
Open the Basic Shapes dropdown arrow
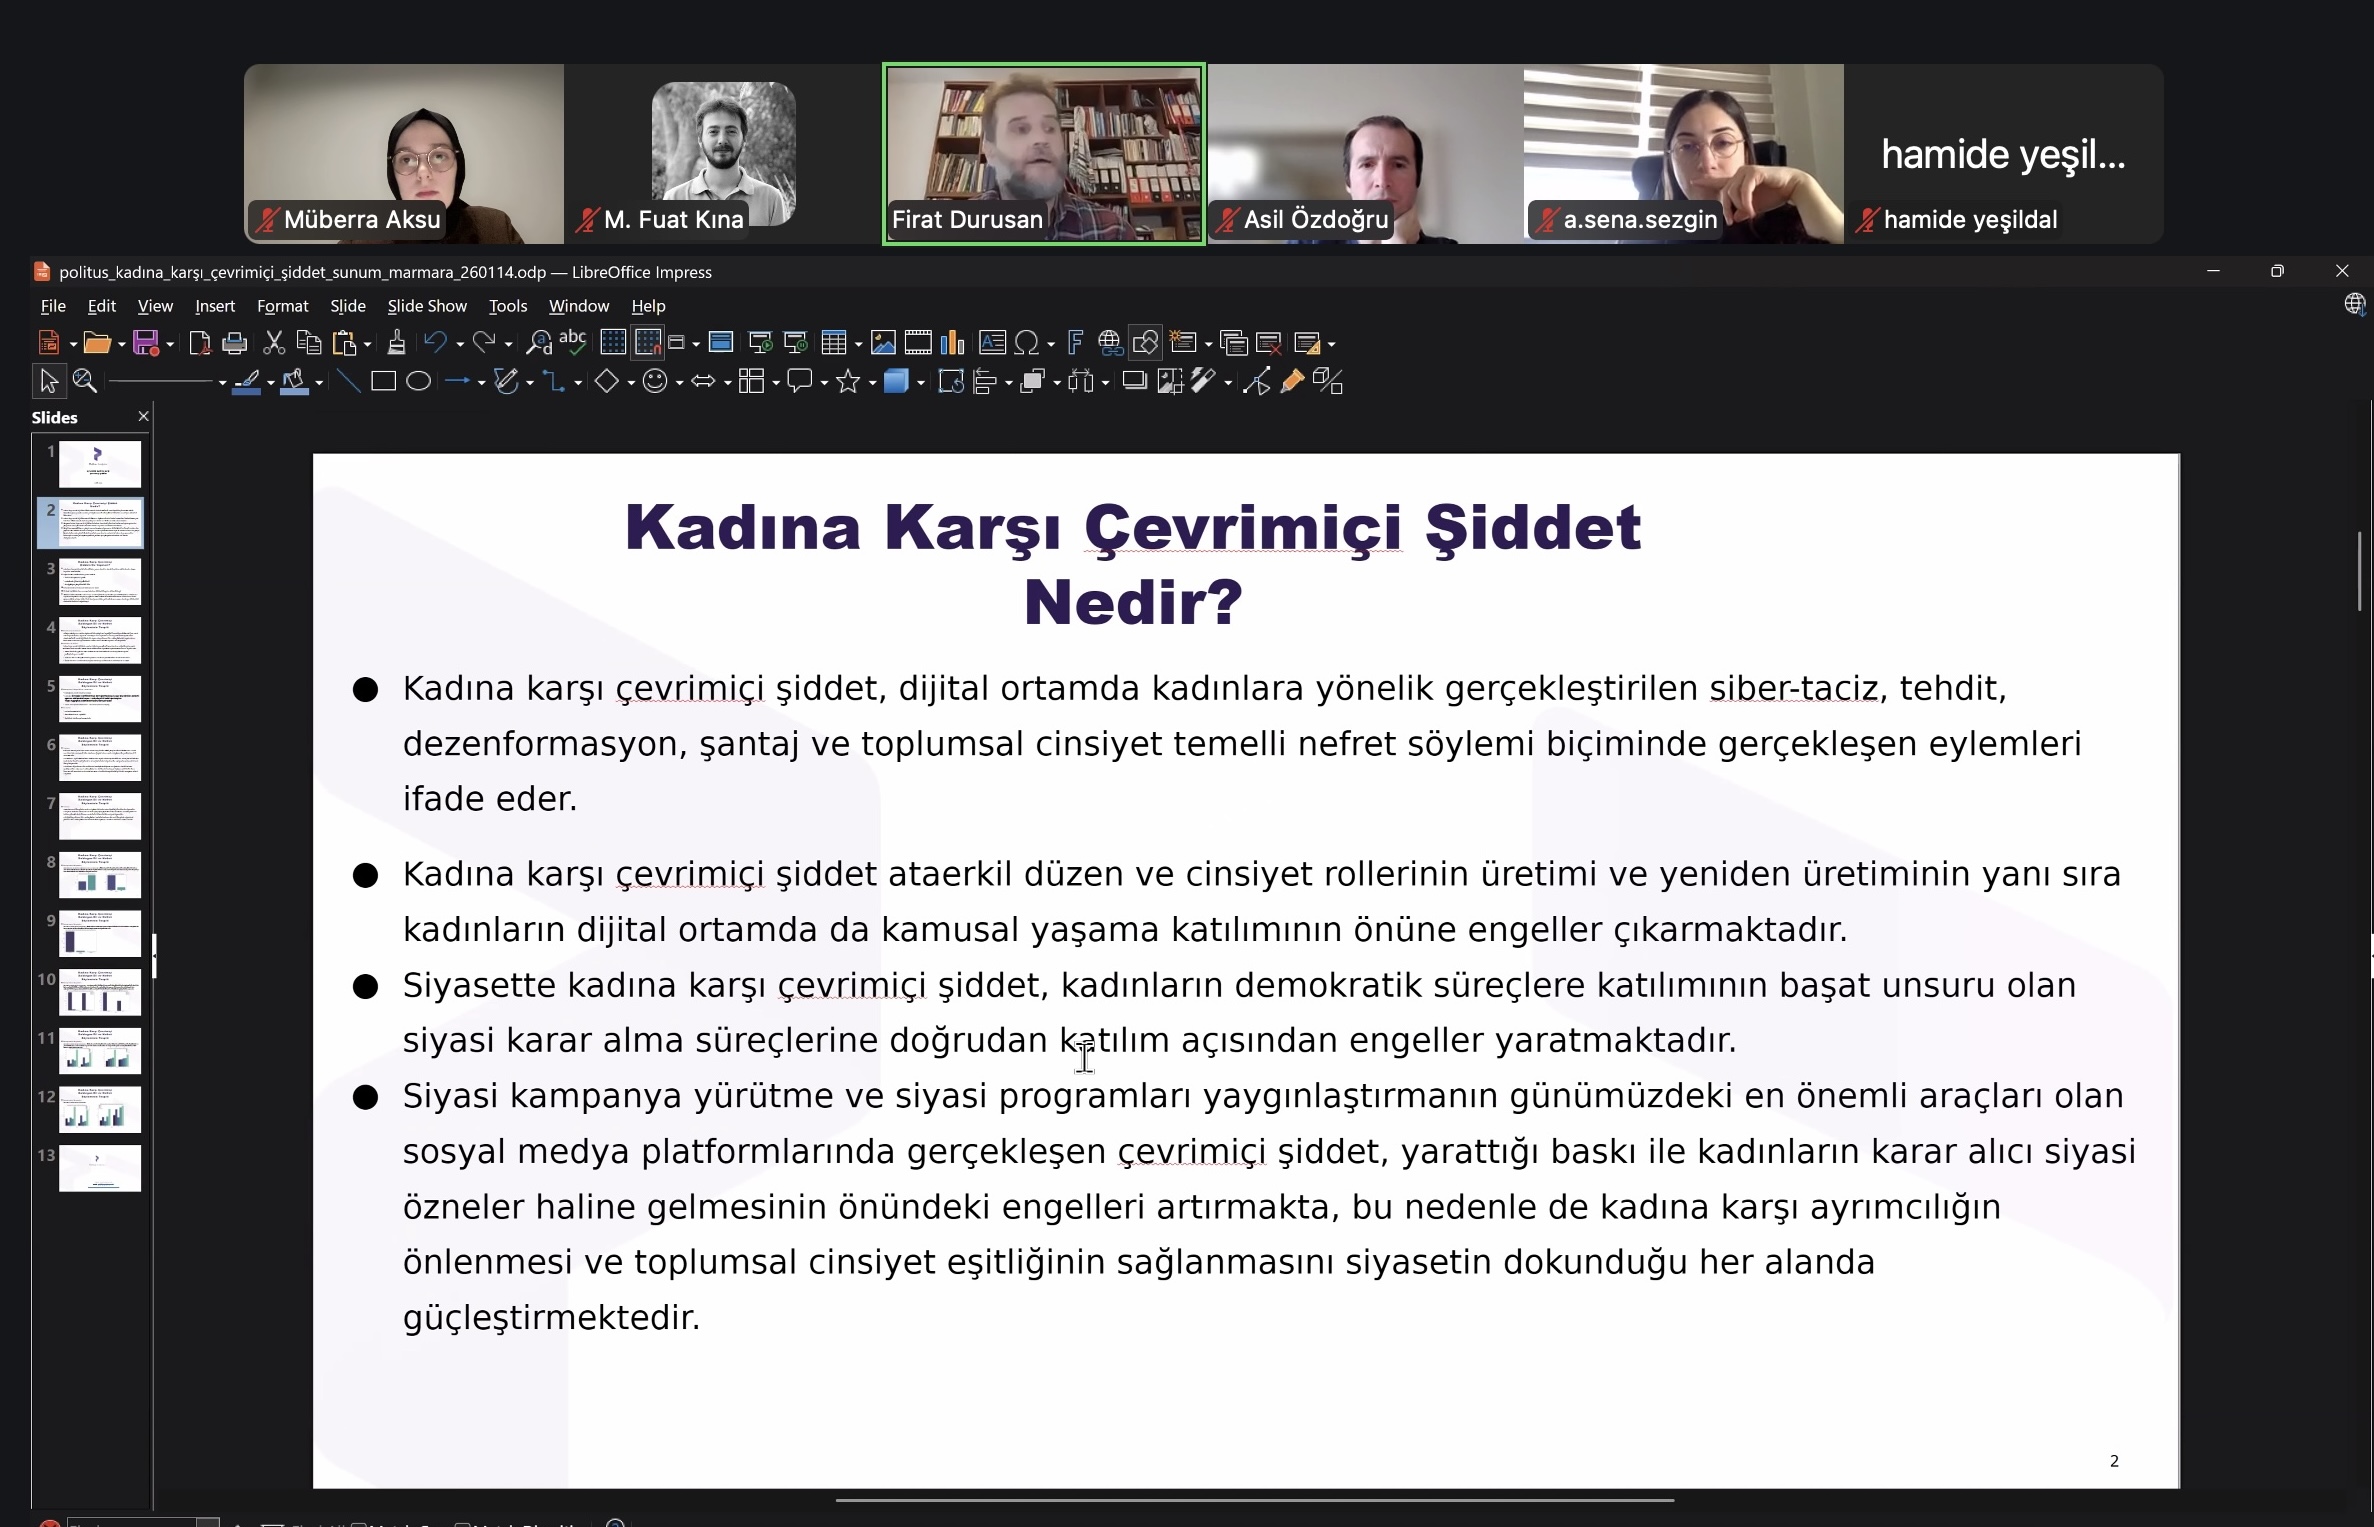coord(631,381)
